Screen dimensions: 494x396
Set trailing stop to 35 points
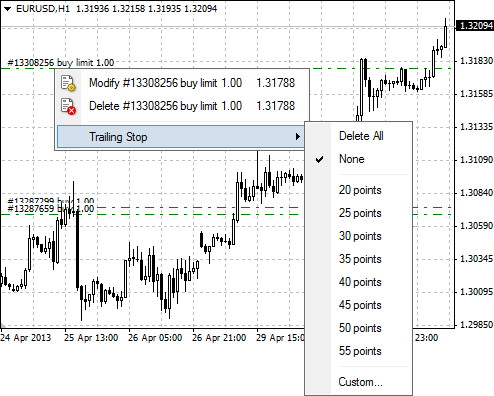(359, 259)
